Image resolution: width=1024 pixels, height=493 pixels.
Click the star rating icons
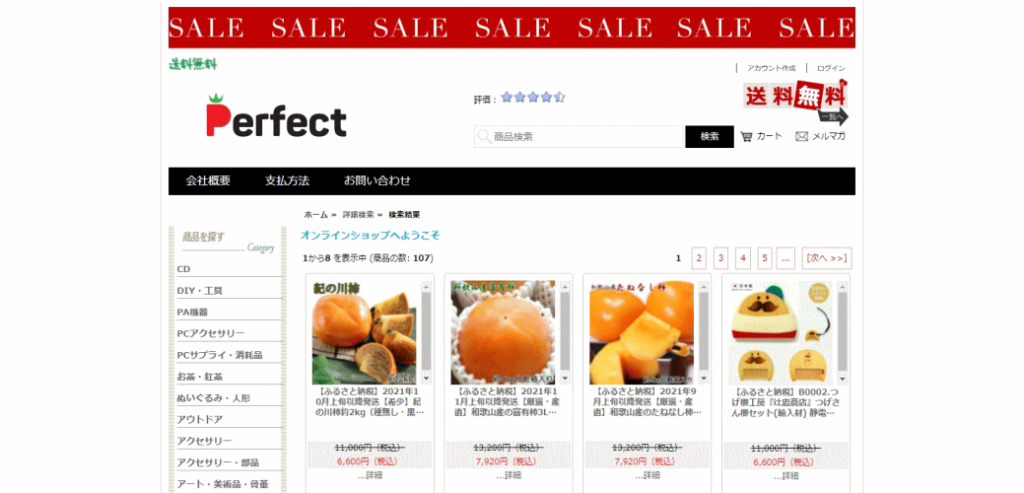pyautogui.click(x=533, y=97)
